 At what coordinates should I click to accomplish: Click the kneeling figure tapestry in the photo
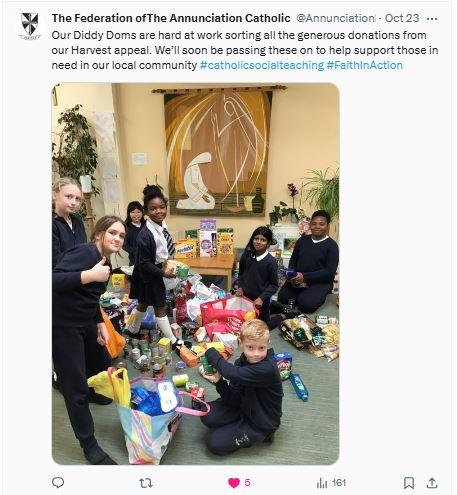pos(219,152)
